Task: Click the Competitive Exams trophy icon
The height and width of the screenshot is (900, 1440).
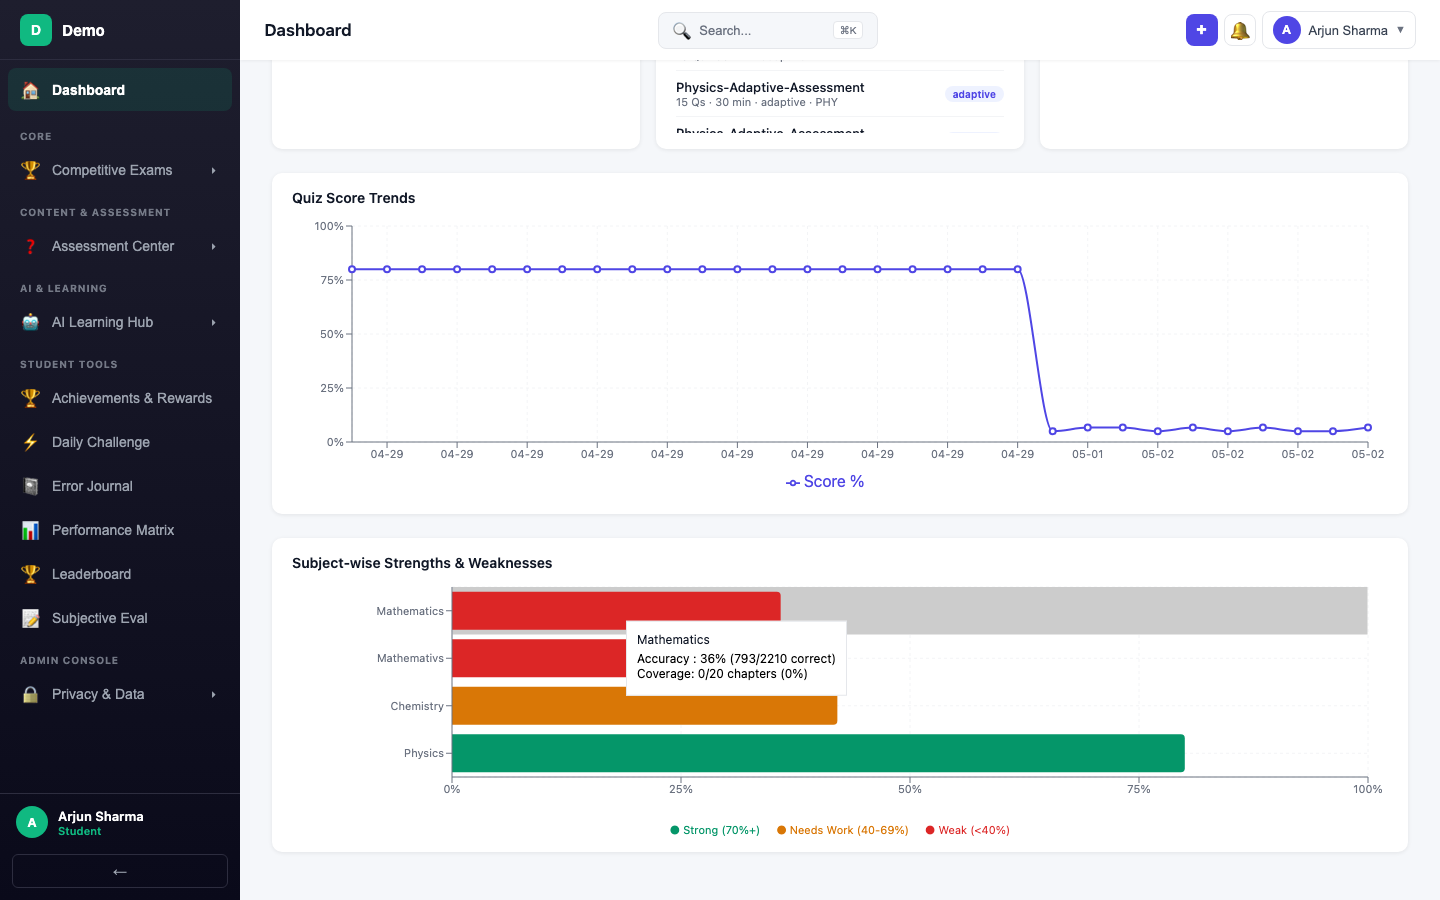Action: [31, 170]
